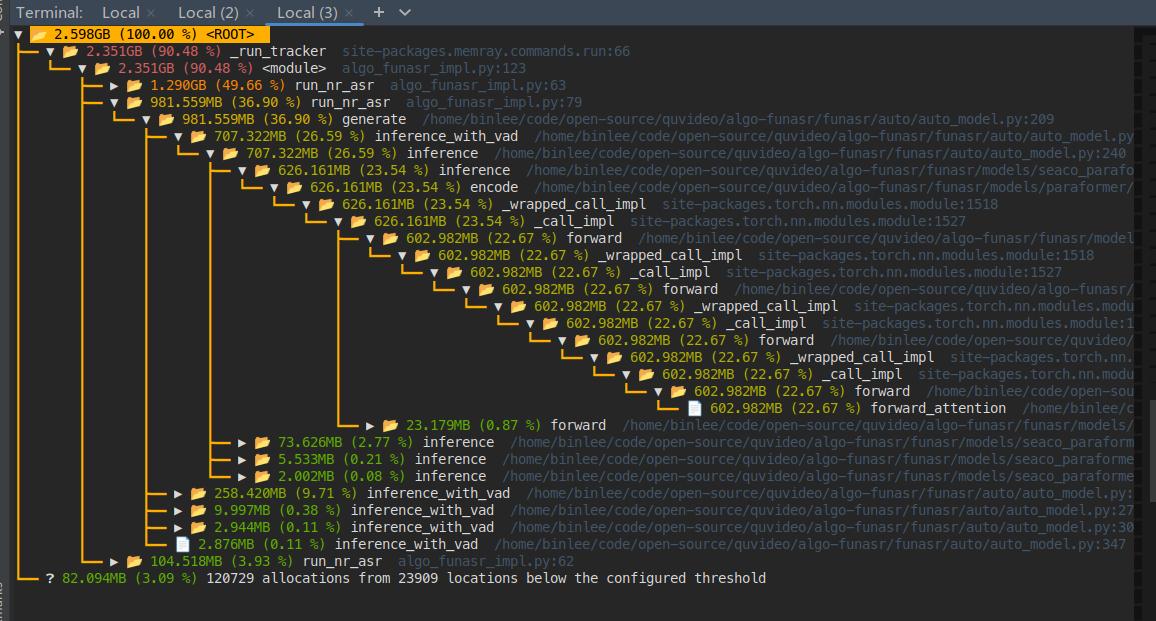Click the folder icon of 707.322MB inference_with_vad
This screenshot has width=1156, height=621.
[x=198, y=136]
